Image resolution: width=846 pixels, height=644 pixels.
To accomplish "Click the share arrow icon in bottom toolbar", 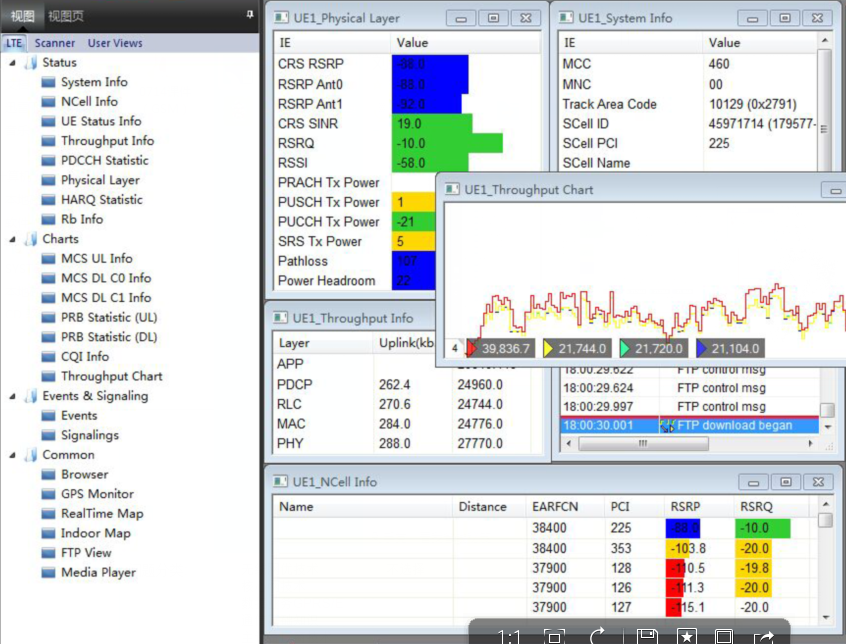I will (x=763, y=638).
